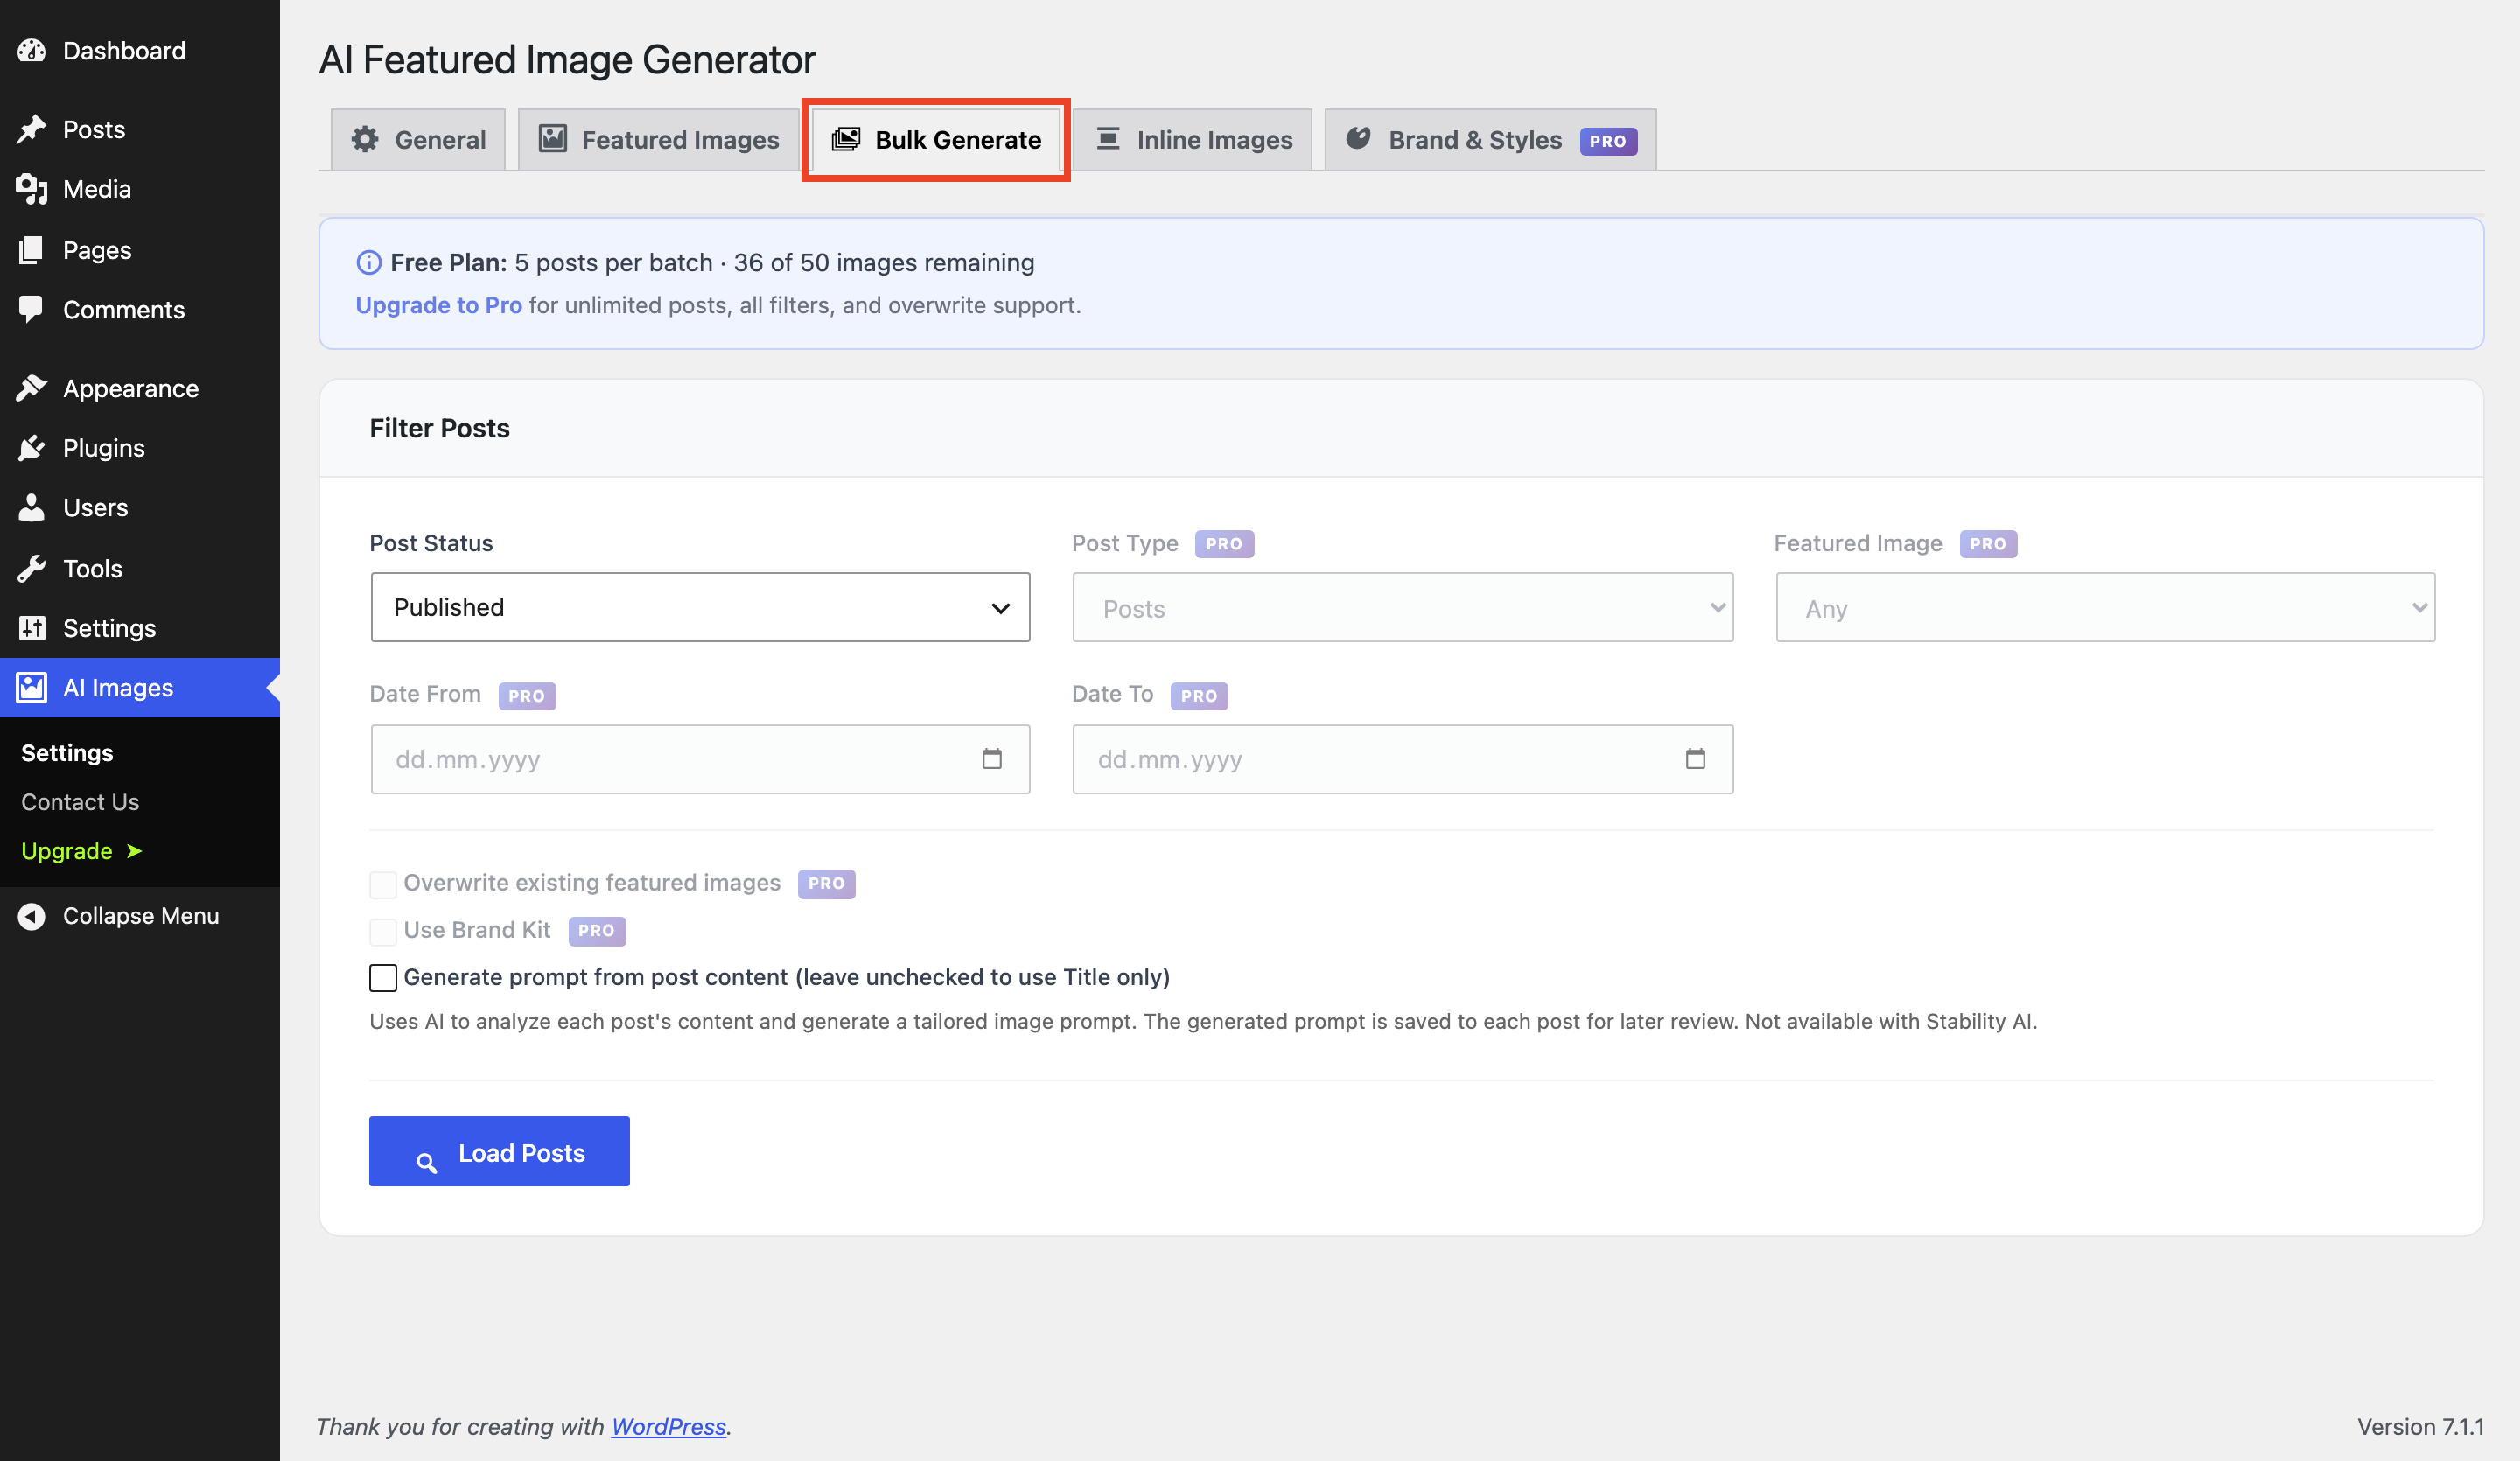The image size is (2520, 1461).
Task: Click the Pages icon in sidebar
Action: click(32, 250)
